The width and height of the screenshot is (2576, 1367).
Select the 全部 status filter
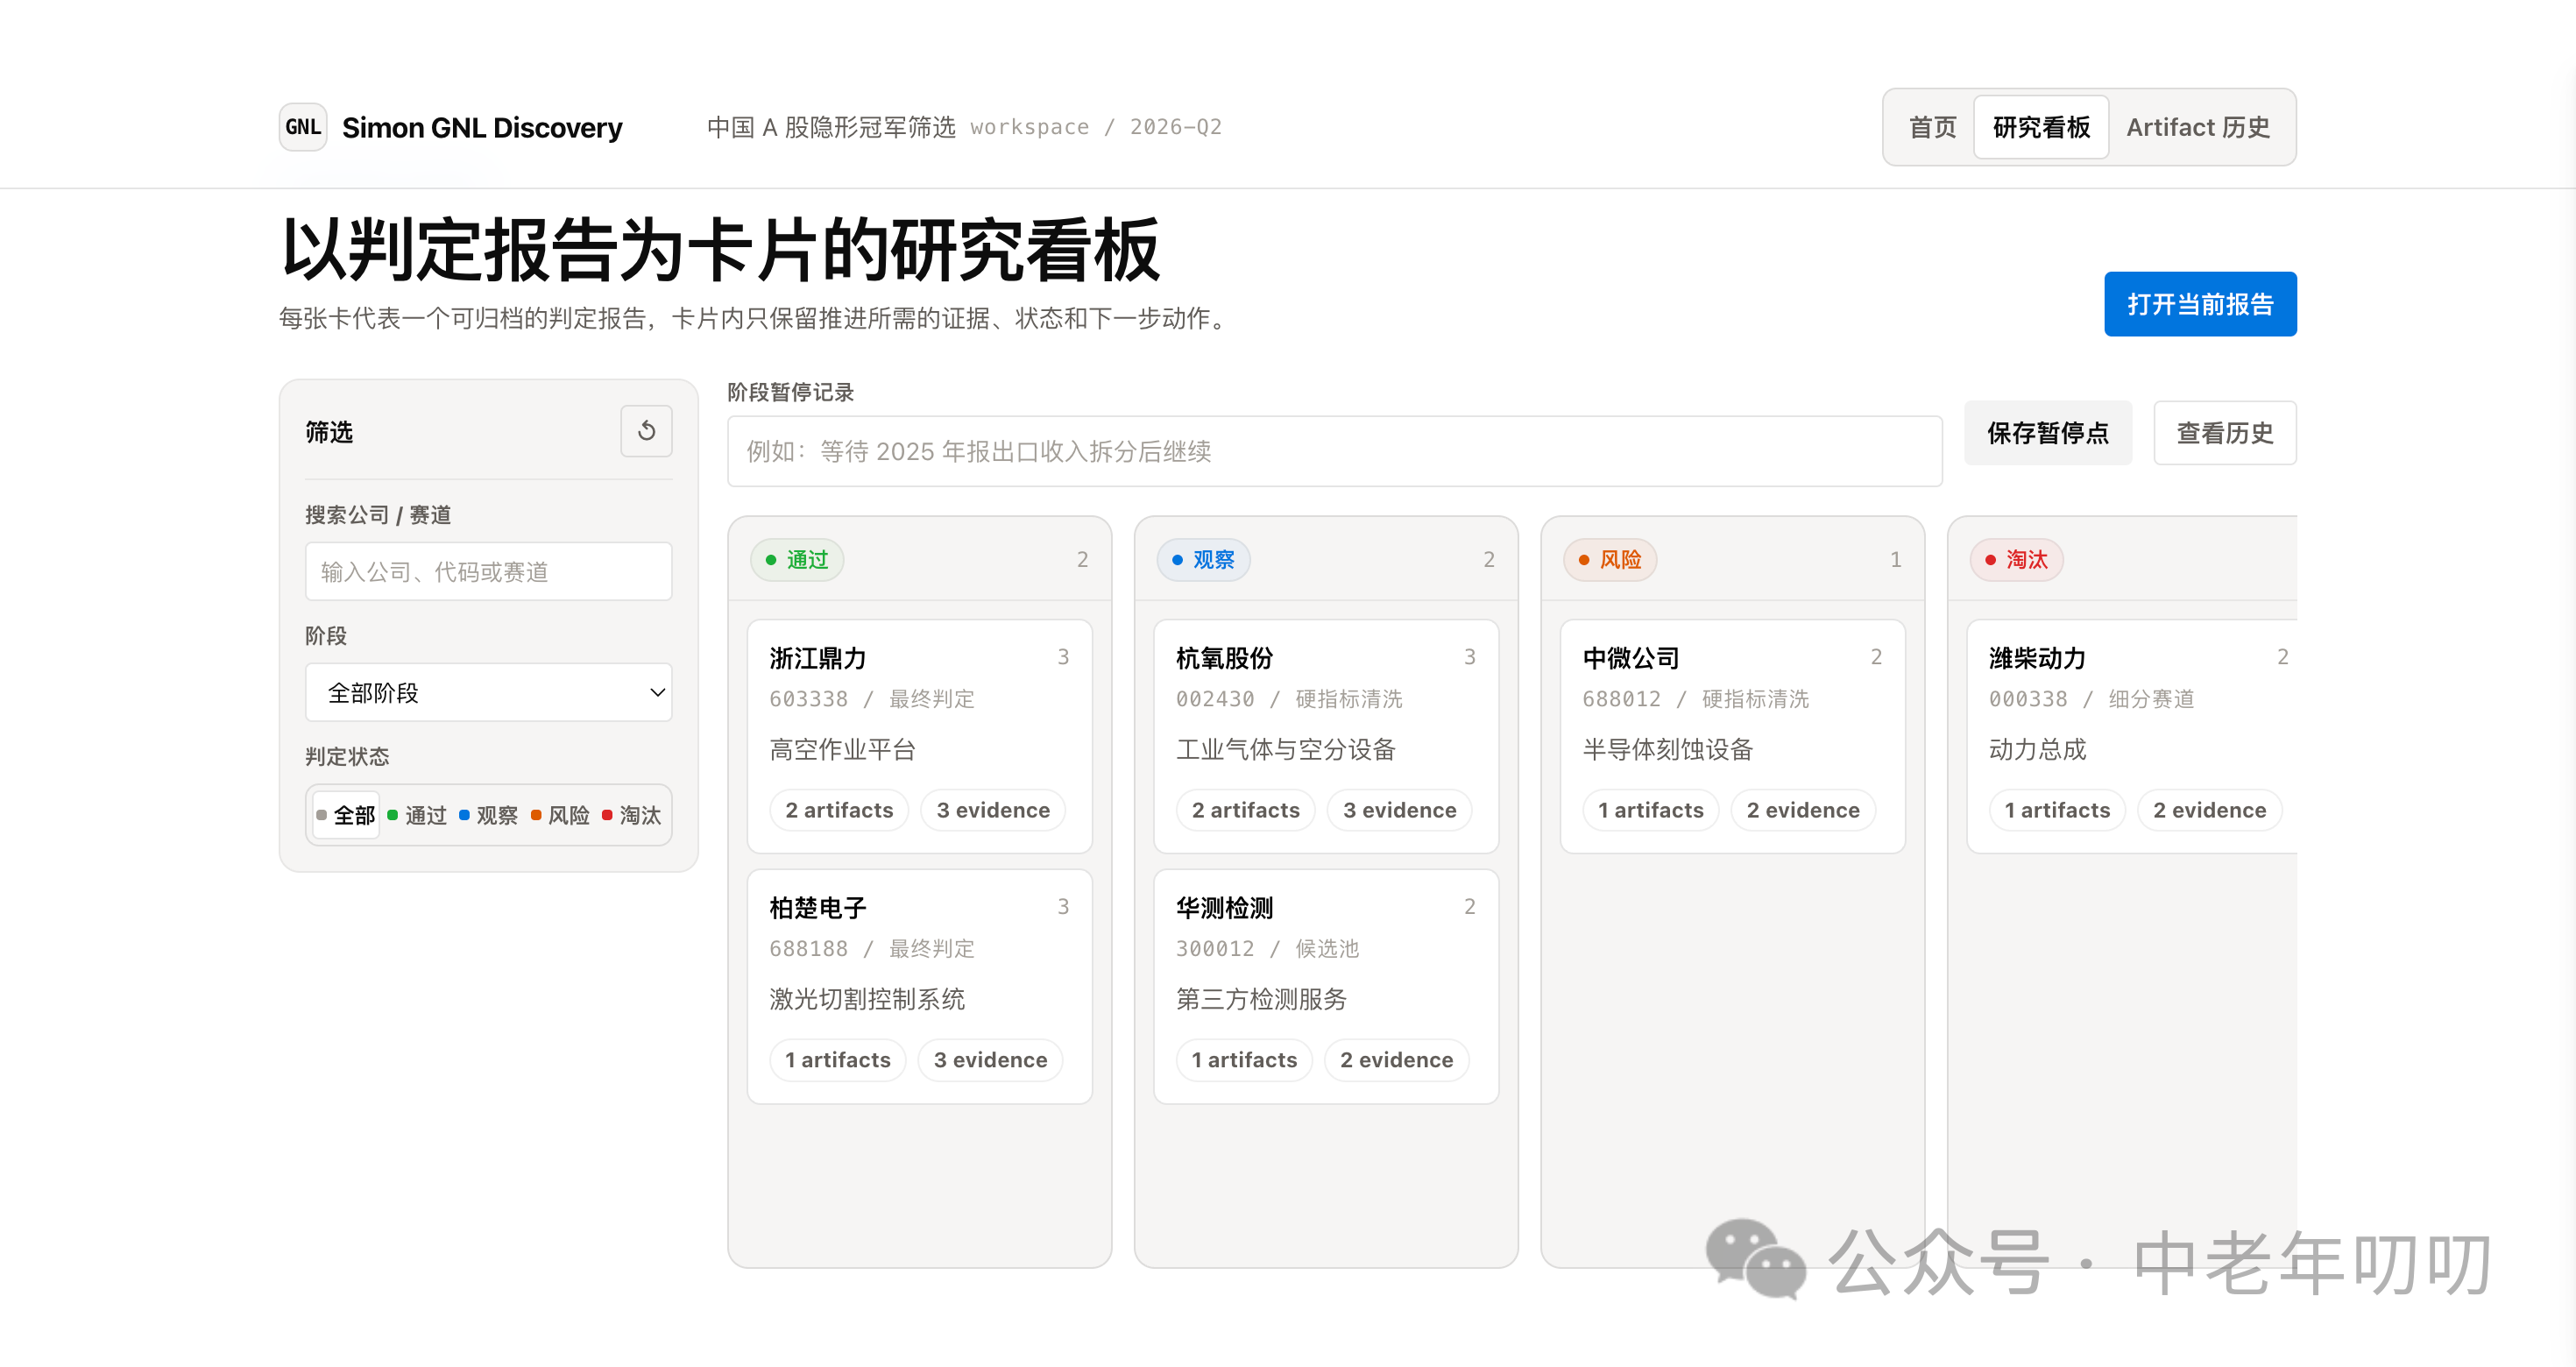[x=346, y=815]
